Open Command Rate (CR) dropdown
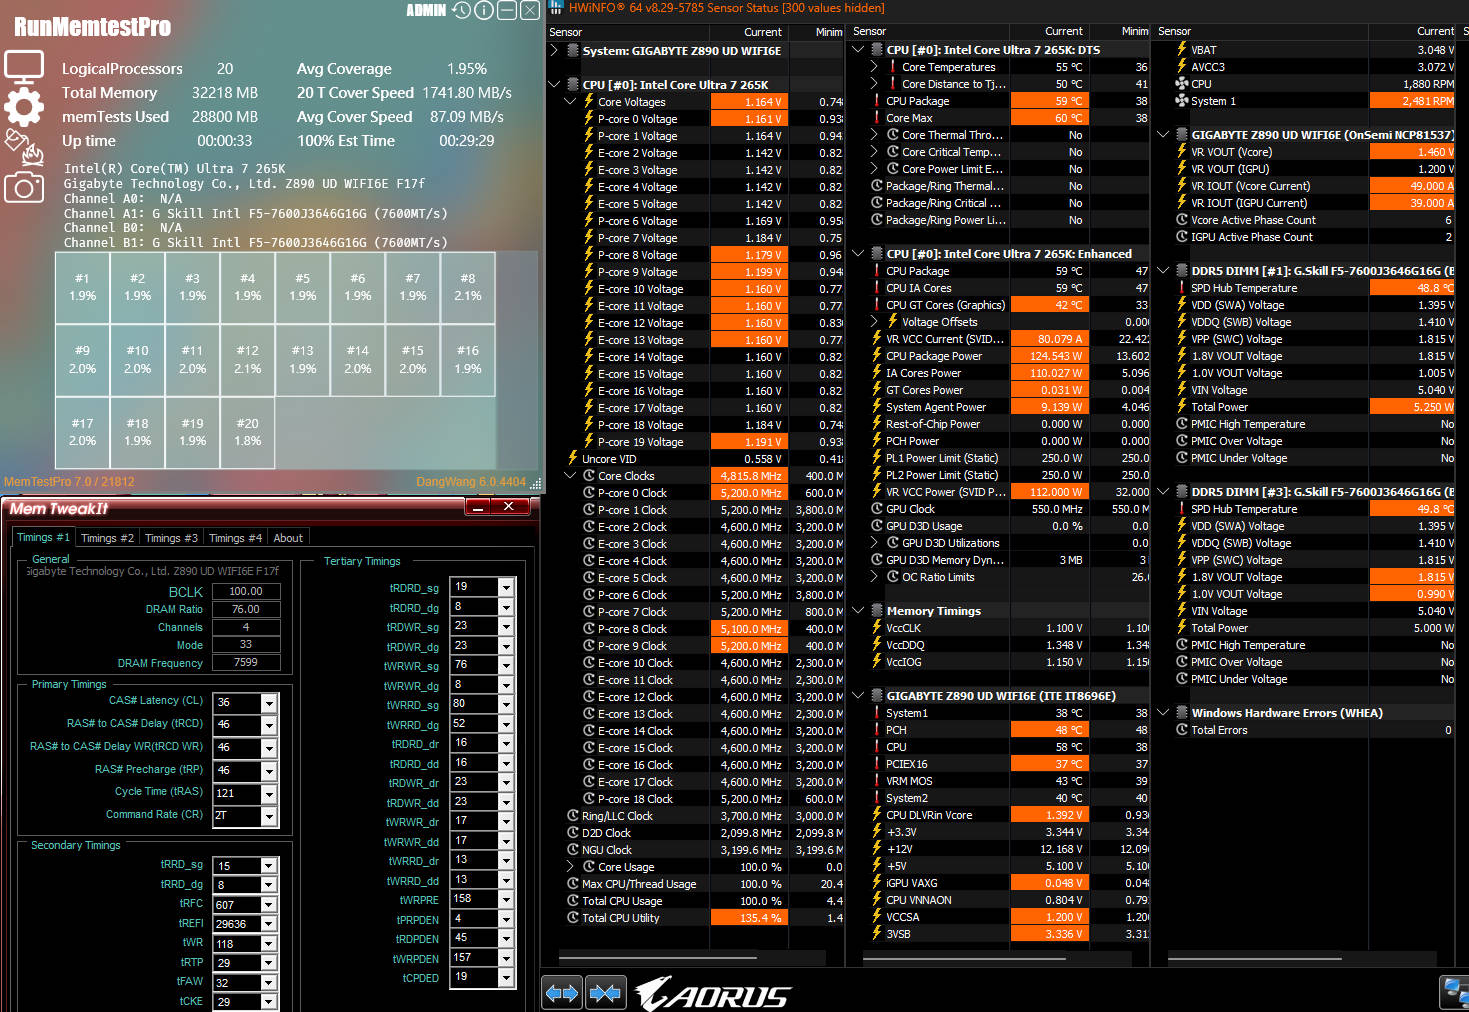This screenshot has width=1469, height=1012. click(268, 816)
